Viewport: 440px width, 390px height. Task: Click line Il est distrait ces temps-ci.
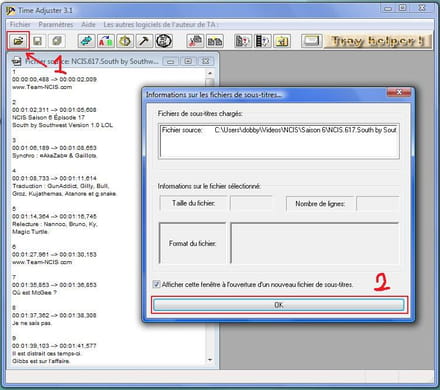(46, 353)
